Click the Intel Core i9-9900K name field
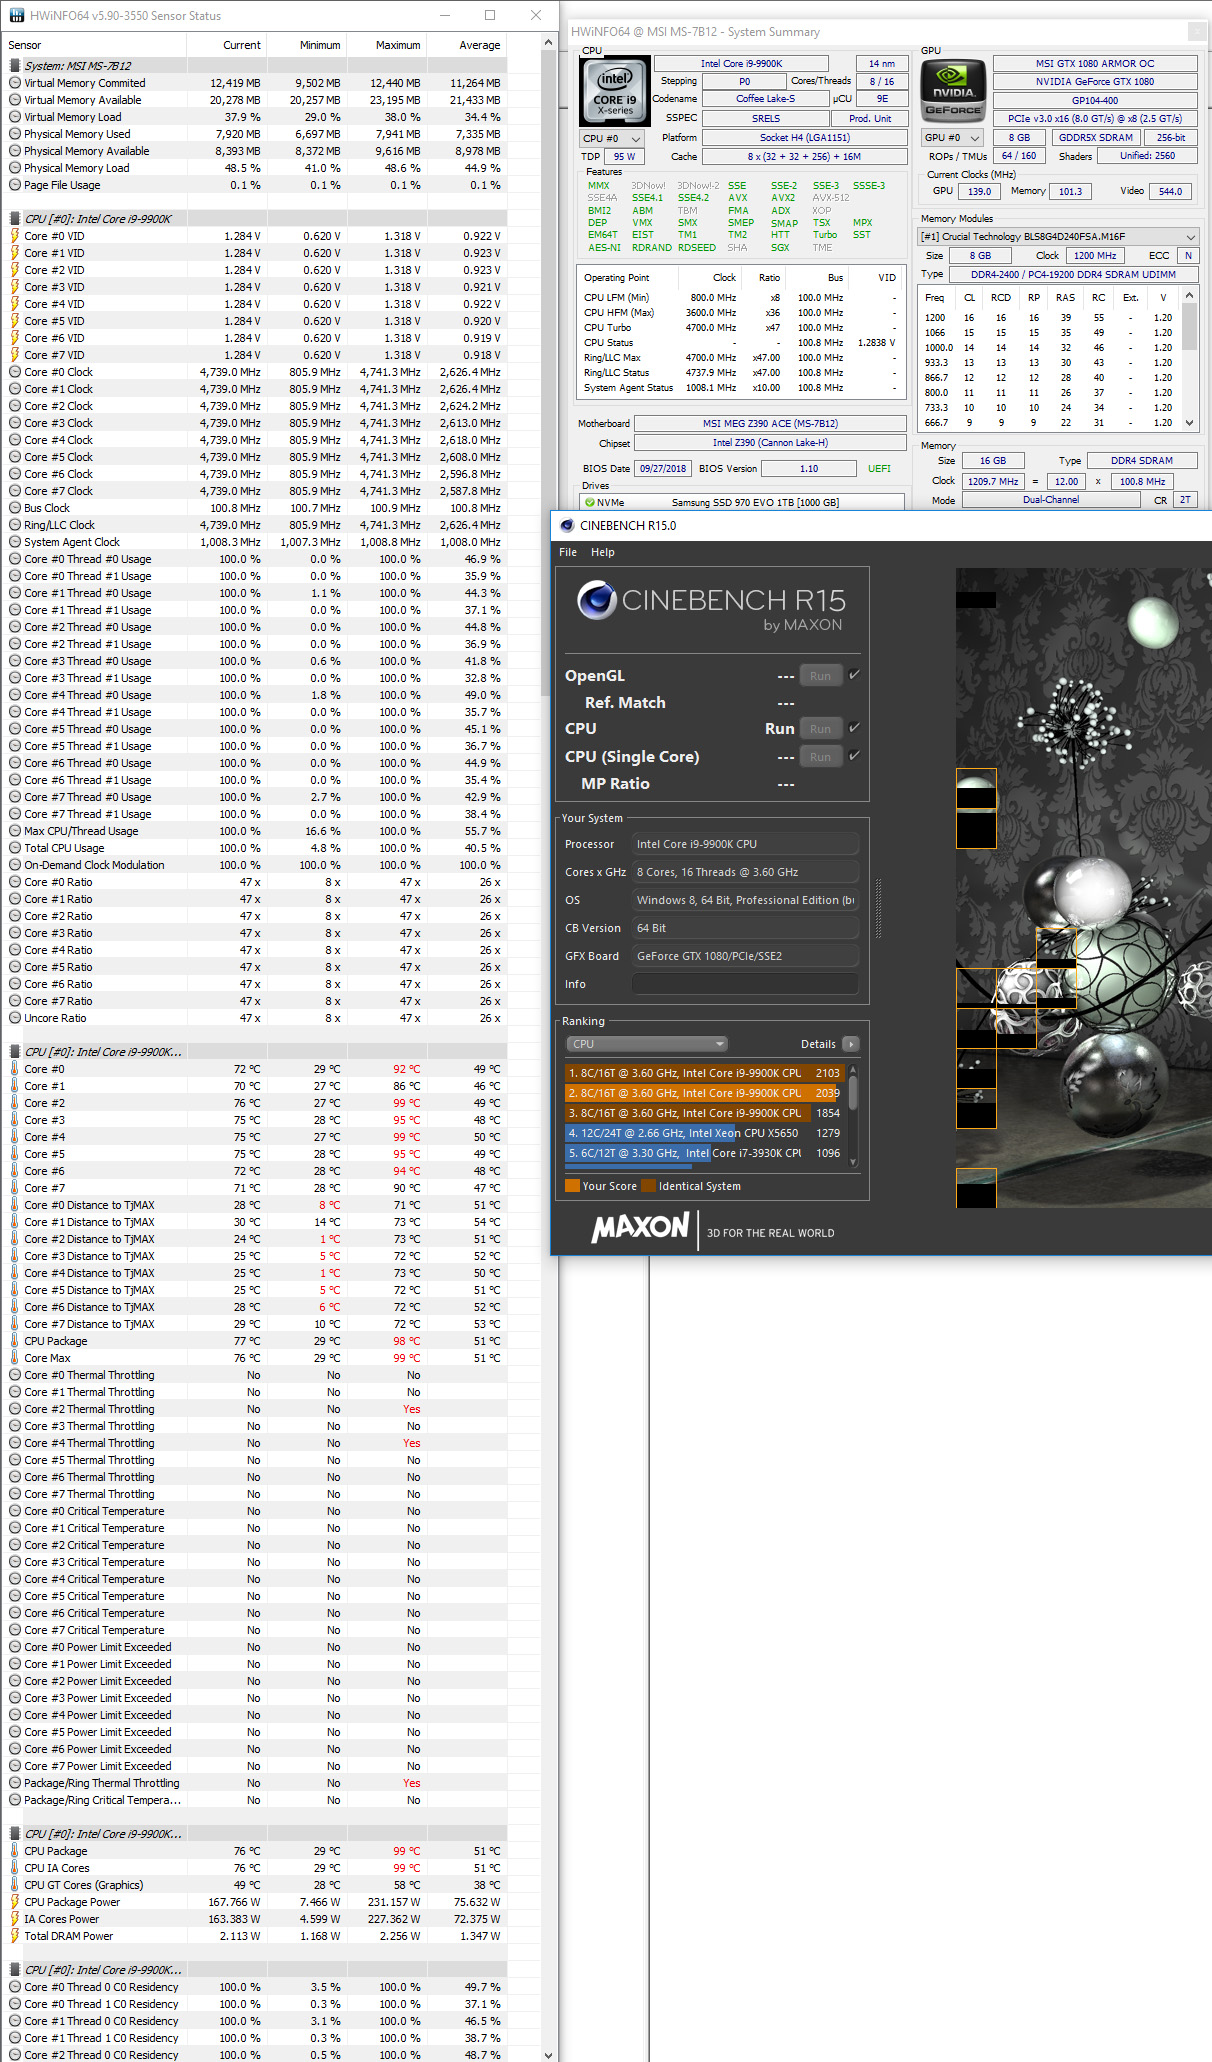Viewport: 1212px width, 2062px height. click(x=741, y=64)
